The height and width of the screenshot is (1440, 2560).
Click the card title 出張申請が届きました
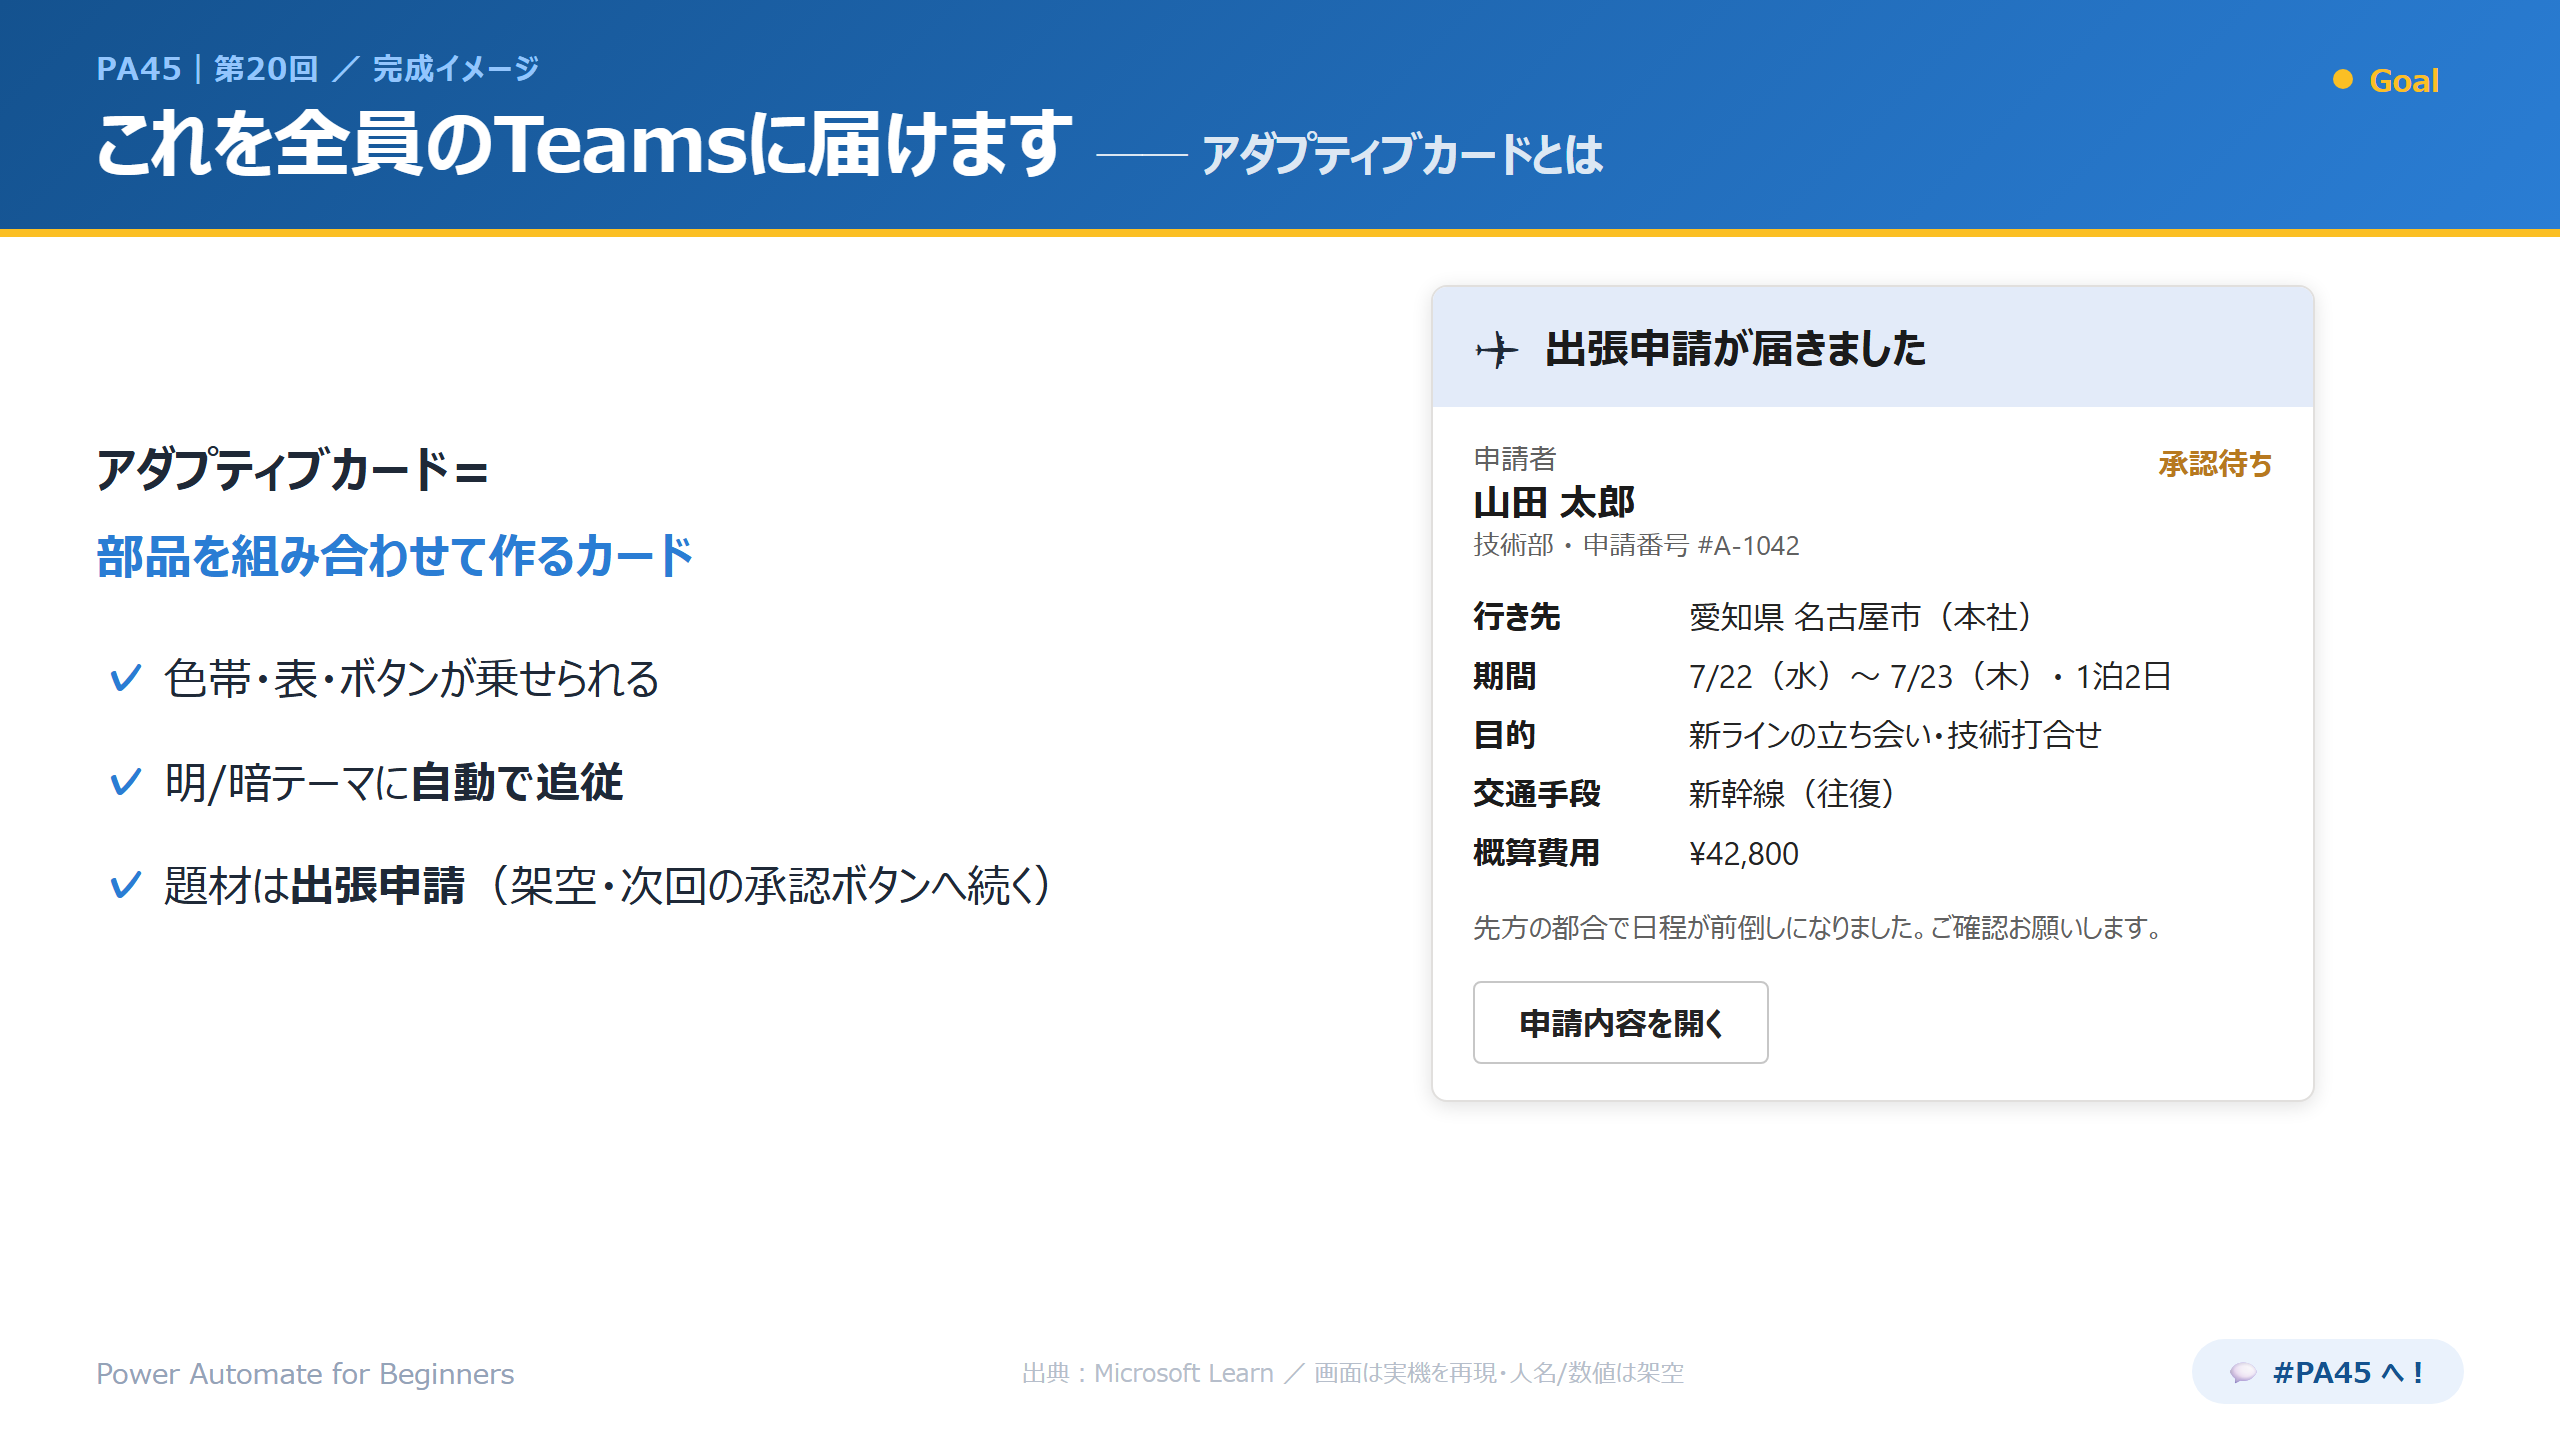[x=1735, y=349]
